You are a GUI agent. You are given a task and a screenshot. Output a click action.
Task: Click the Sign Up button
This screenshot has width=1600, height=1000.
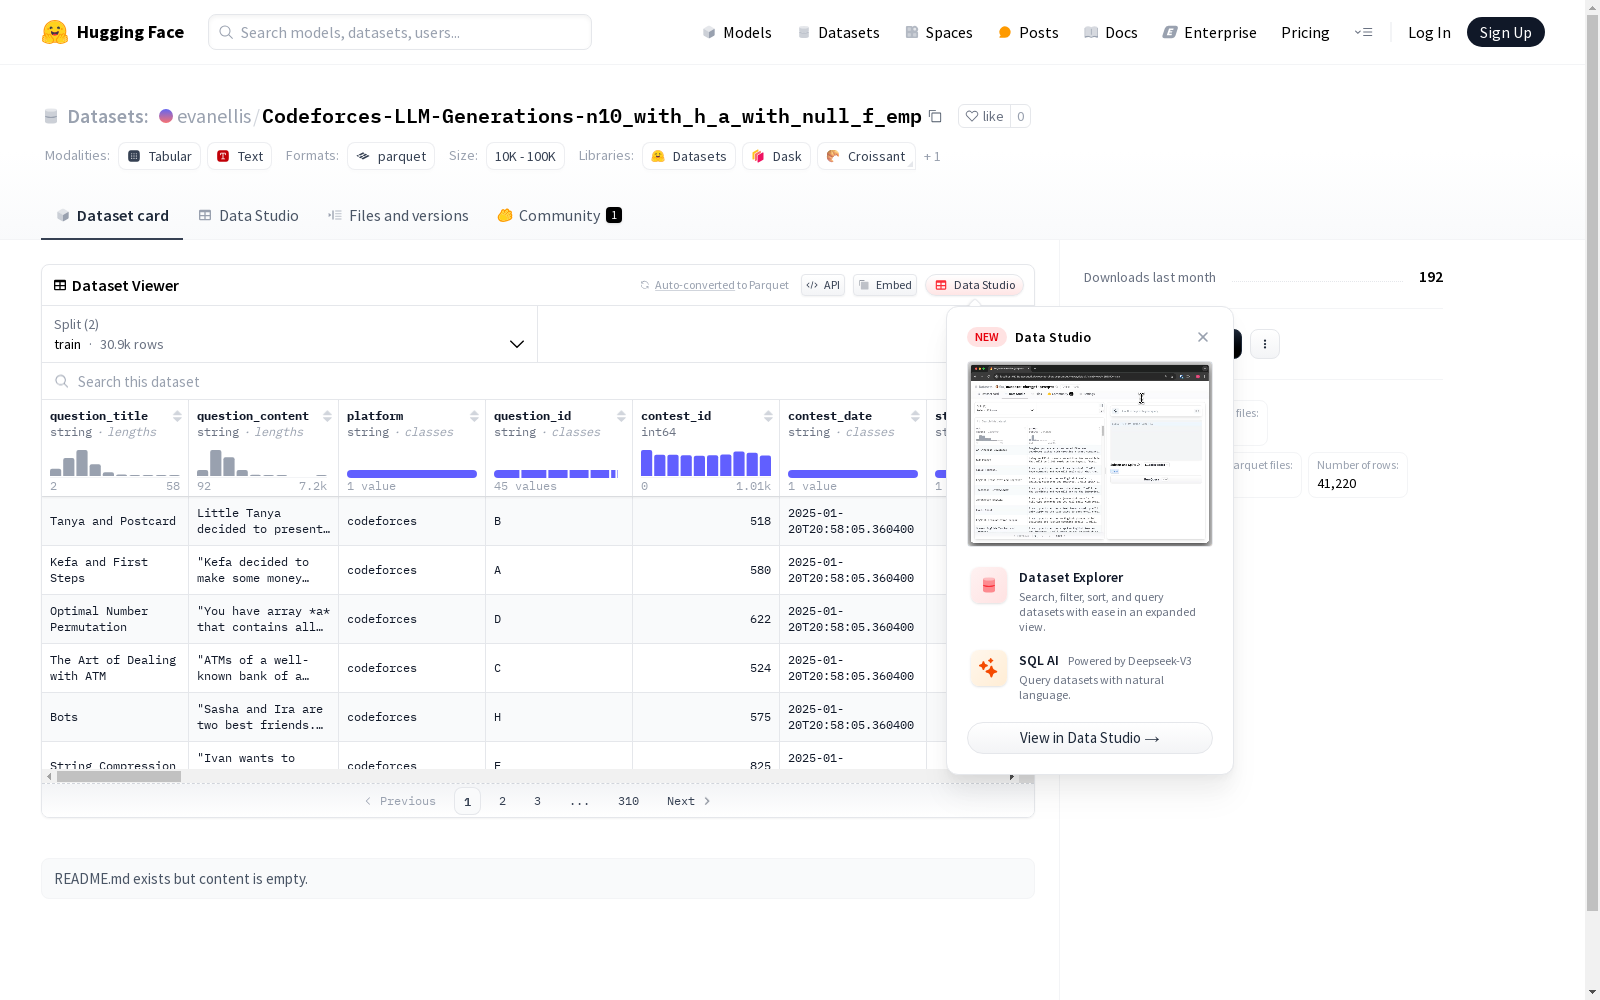click(x=1505, y=32)
